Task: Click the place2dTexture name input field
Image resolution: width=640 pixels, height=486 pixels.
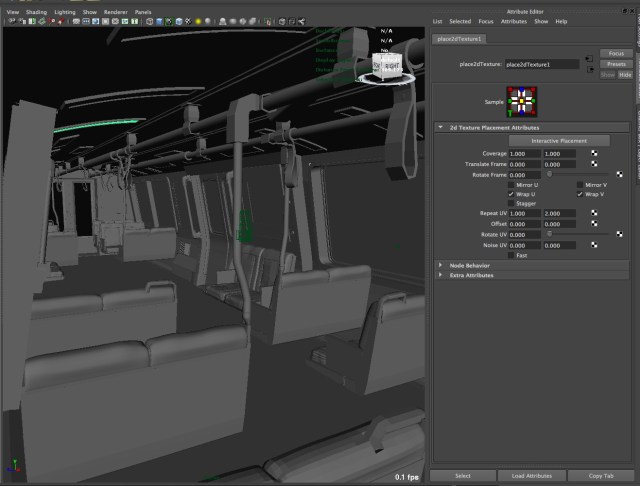Action: [541, 64]
